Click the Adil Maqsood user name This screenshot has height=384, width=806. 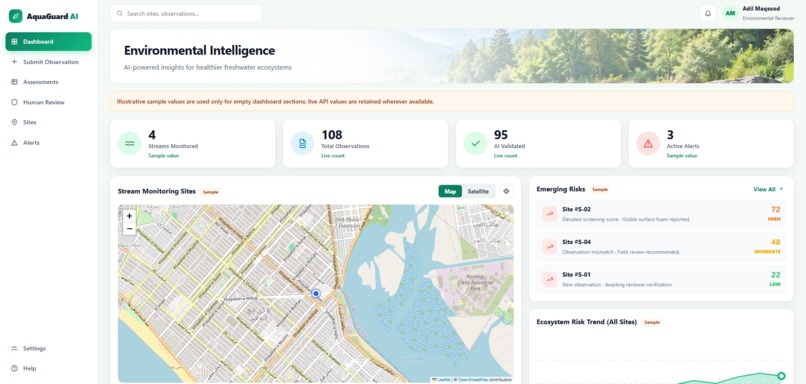pos(760,9)
